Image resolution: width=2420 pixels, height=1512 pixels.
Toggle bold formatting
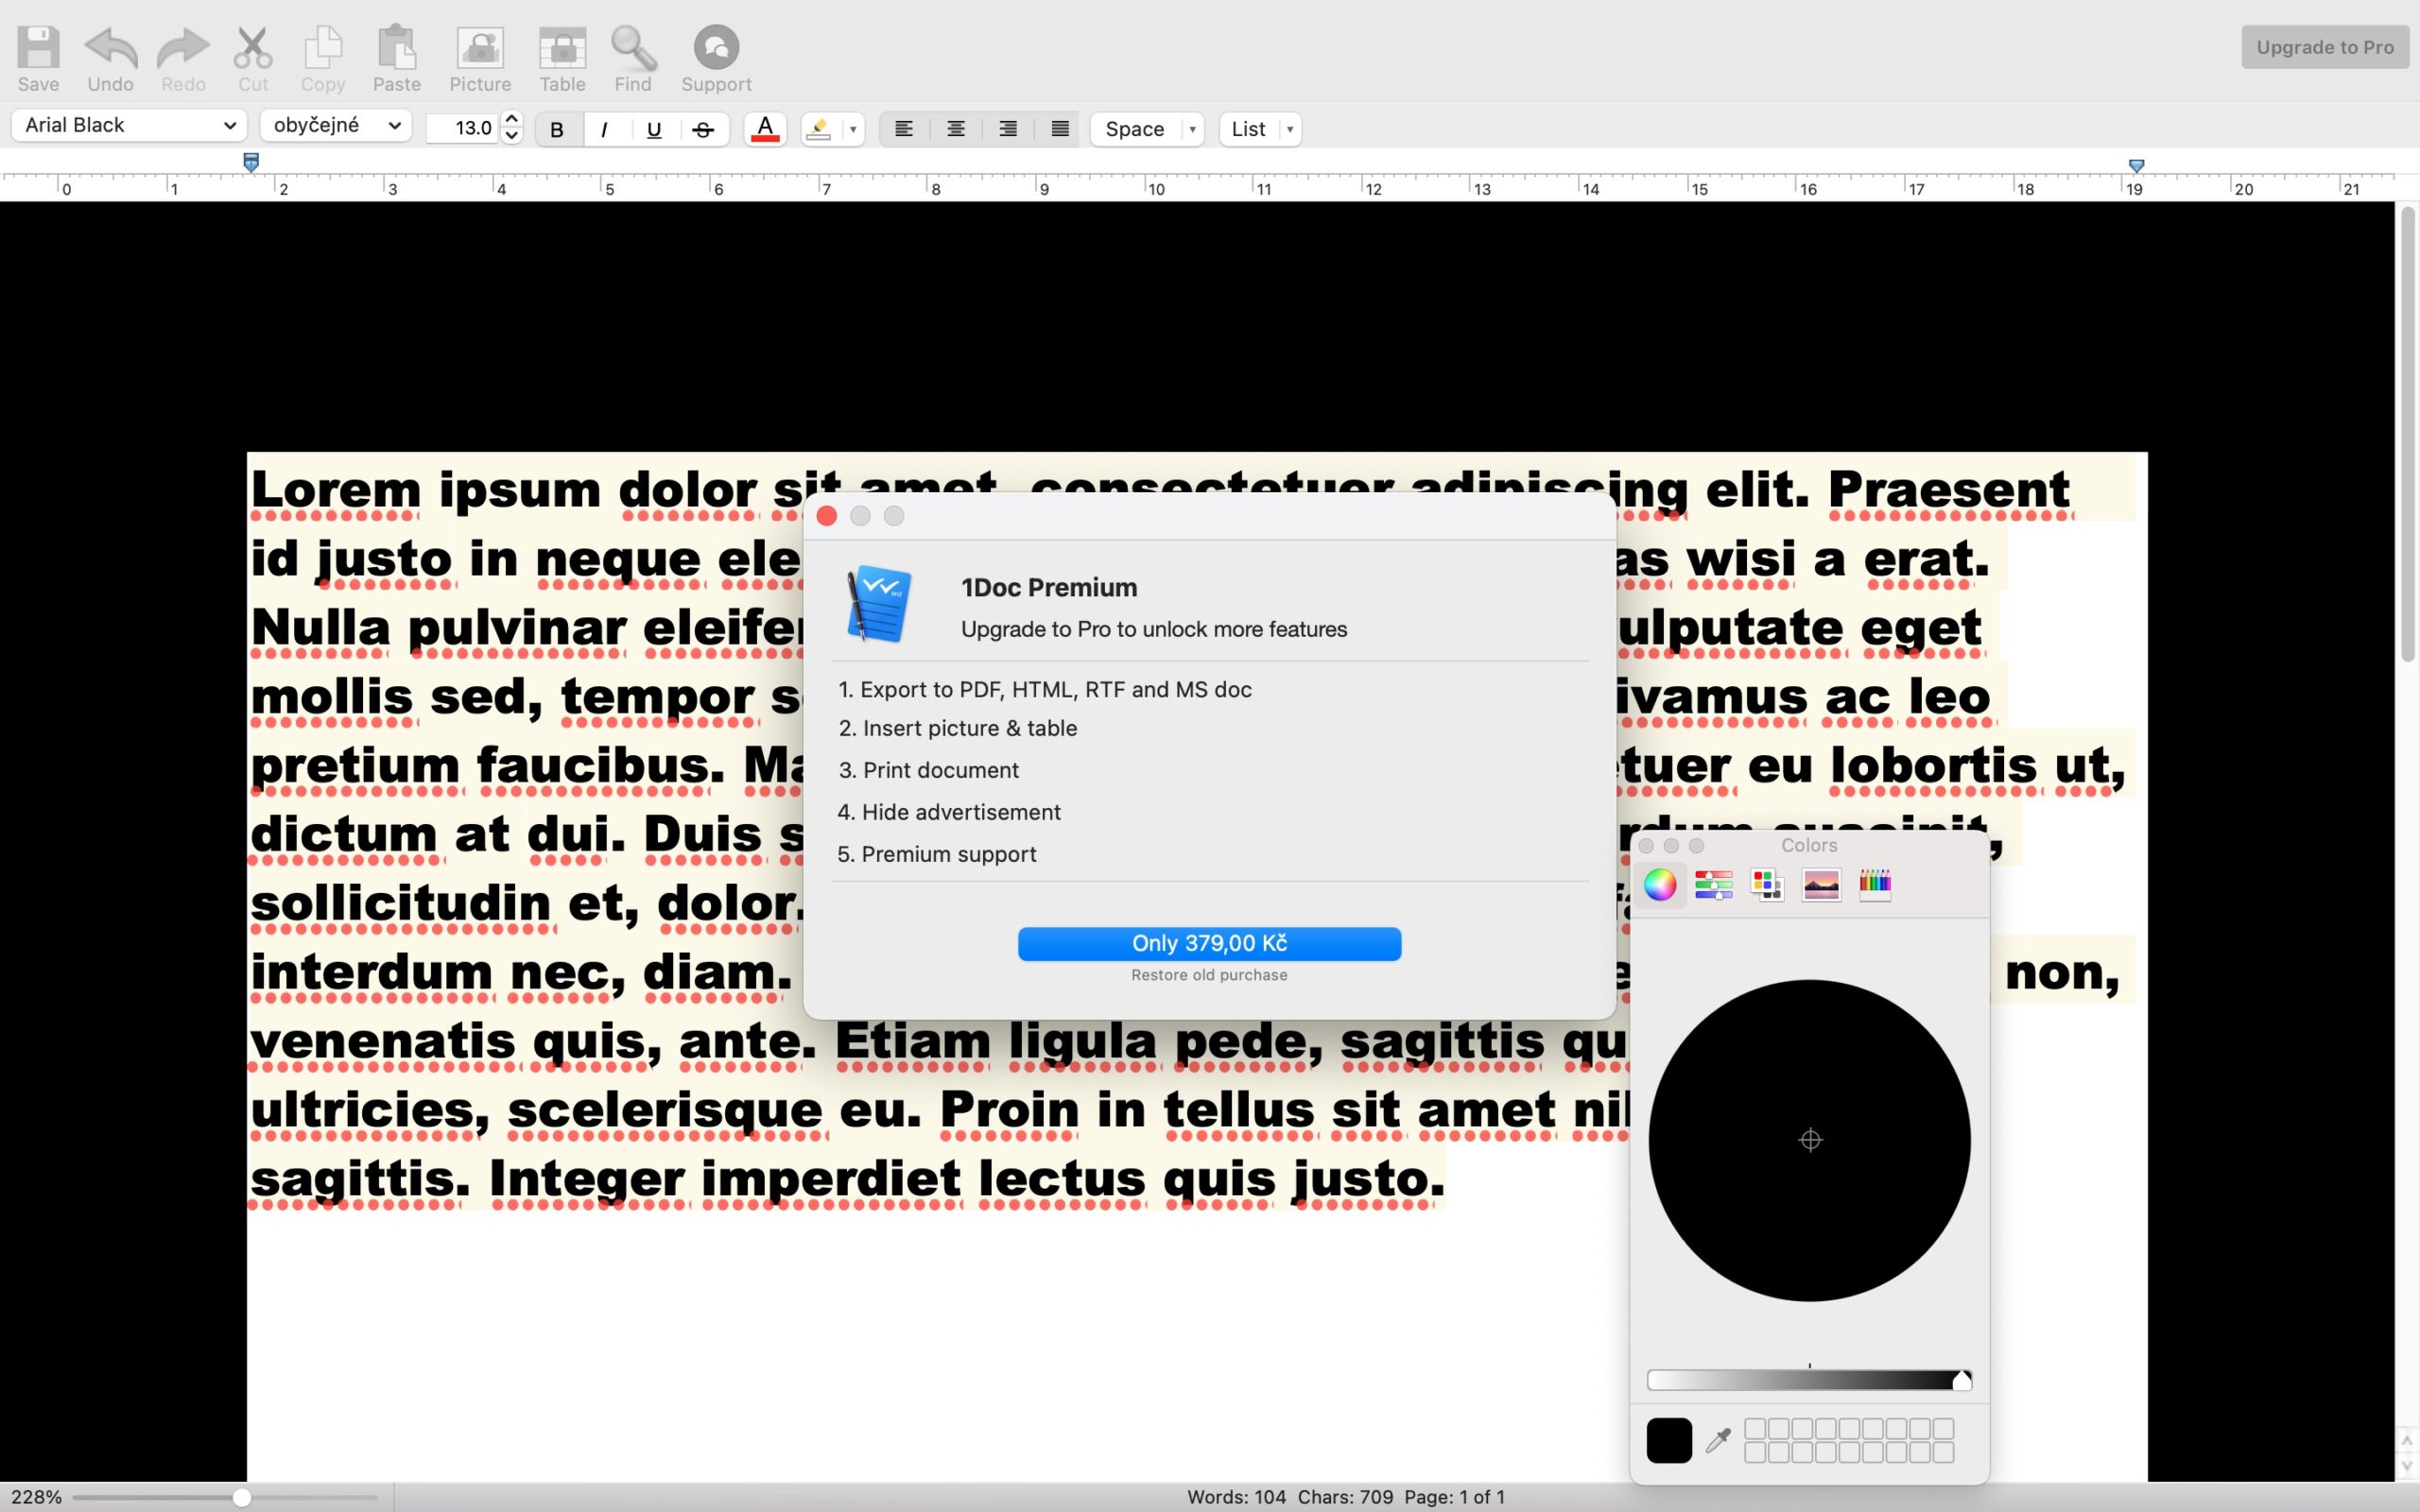[558, 130]
